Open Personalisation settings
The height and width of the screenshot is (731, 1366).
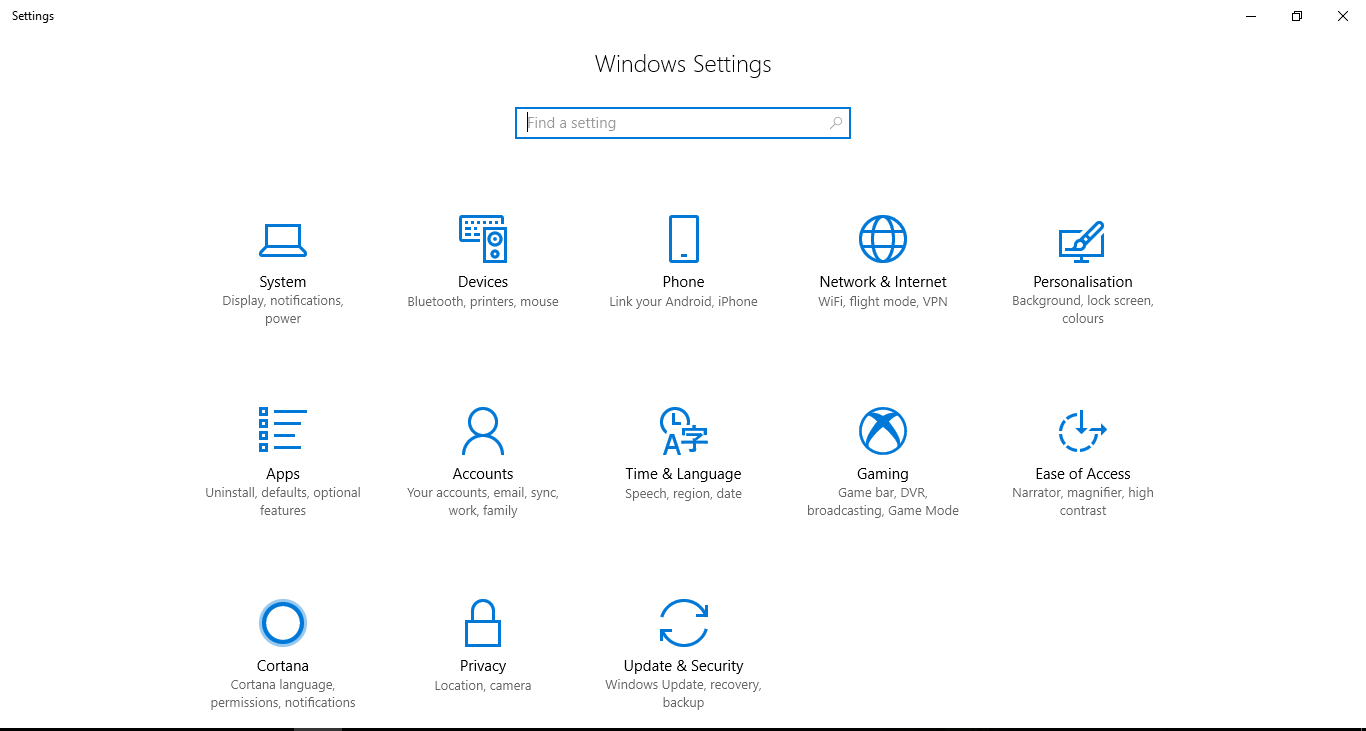(x=1083, y=260)
